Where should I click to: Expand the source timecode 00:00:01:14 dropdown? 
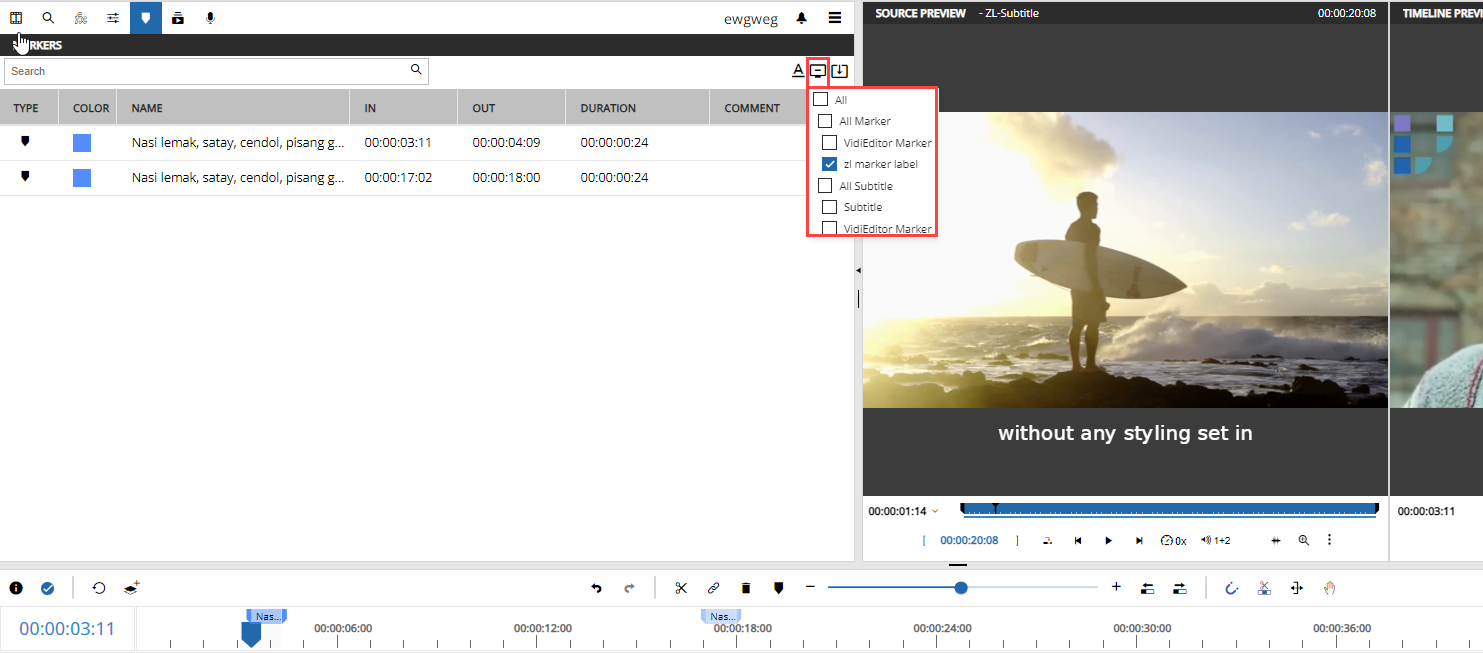(x=935, y=511)
